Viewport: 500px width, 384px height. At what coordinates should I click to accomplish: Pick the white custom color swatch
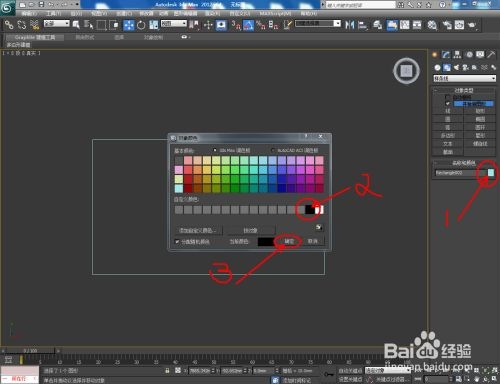click(319, 210)
